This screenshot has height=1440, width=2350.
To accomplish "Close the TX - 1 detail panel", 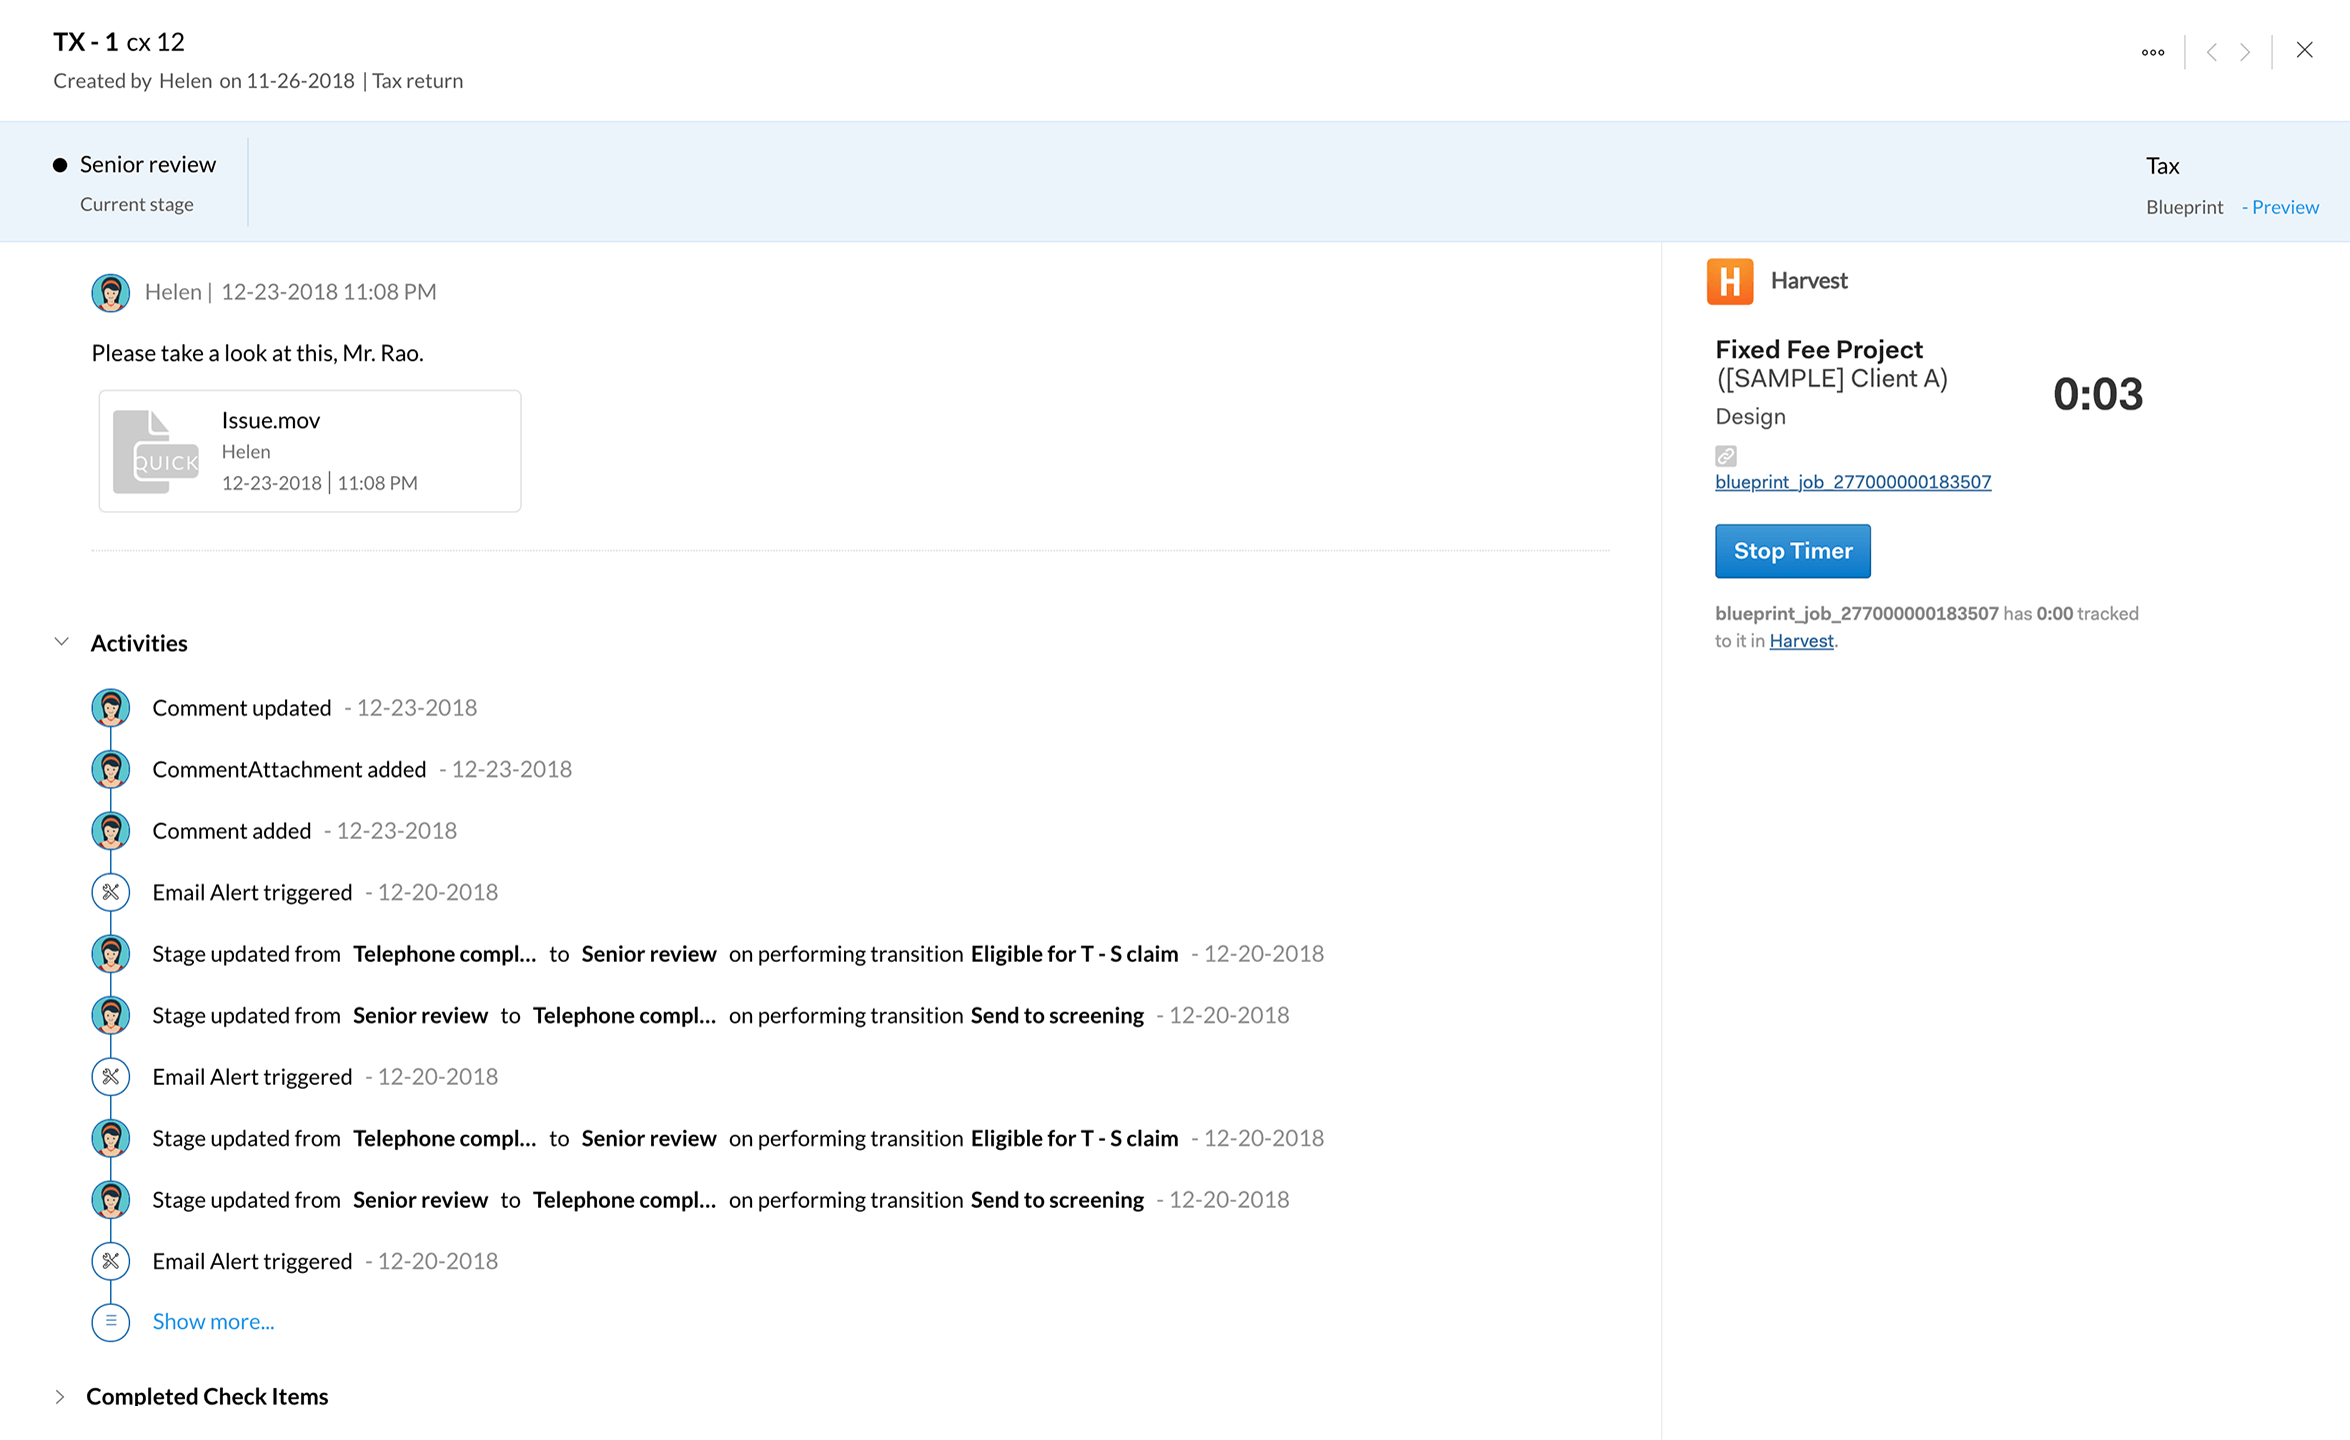I will (2304, 50).
